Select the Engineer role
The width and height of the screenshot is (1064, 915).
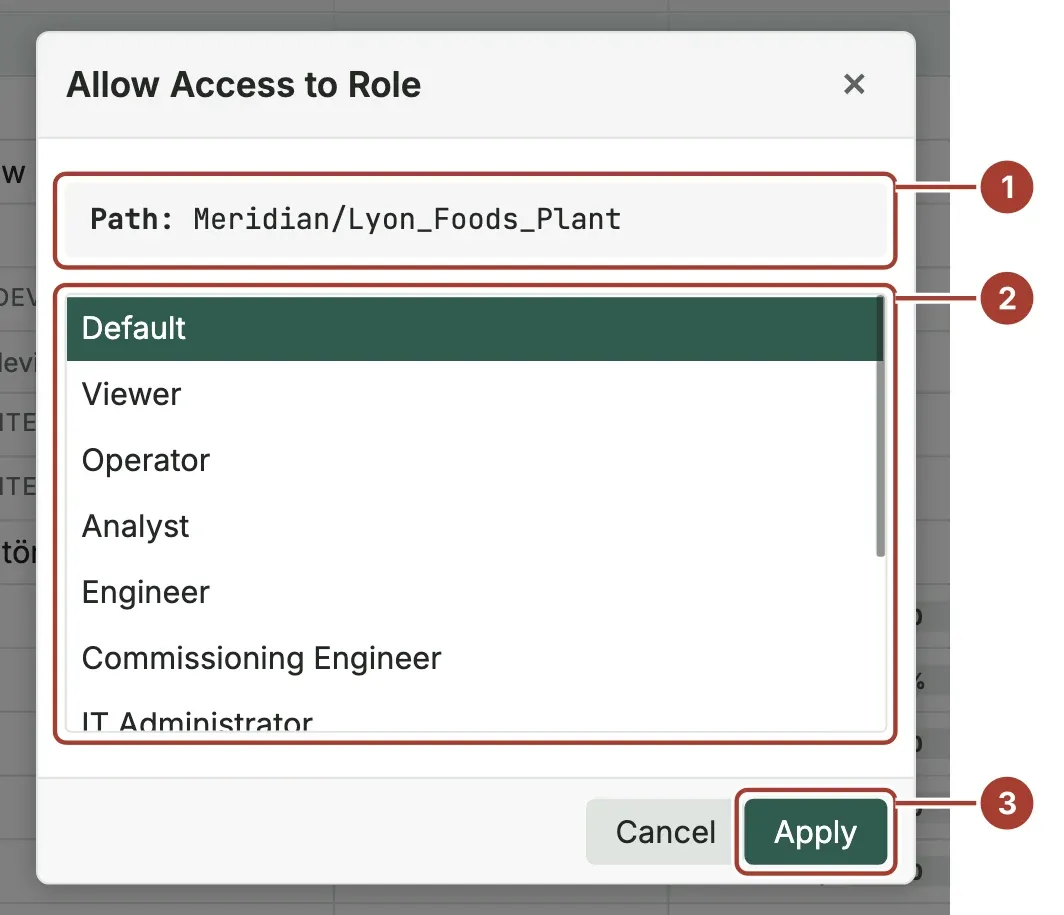[x=472, y=592]
